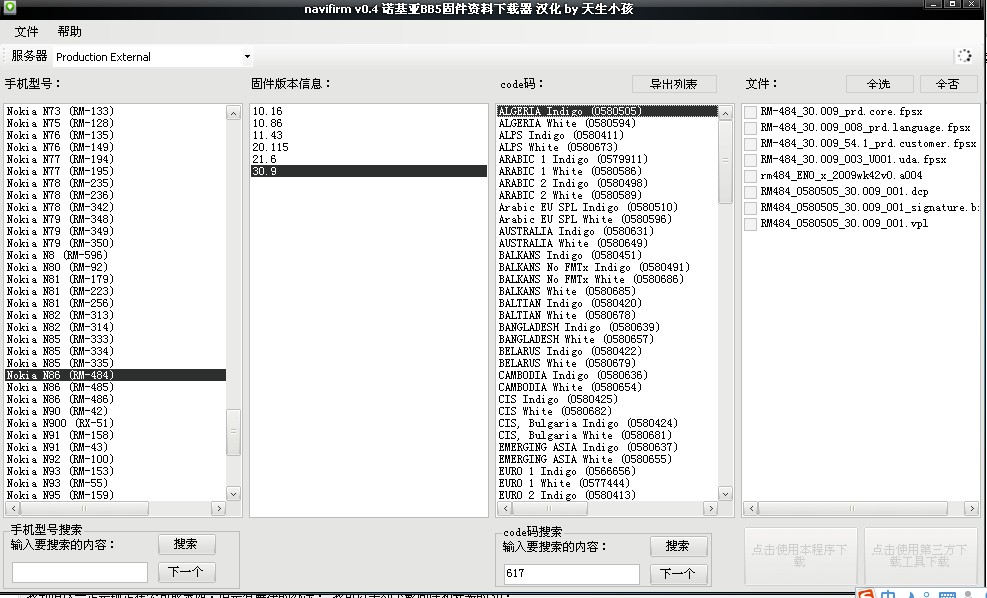Click code list horizontal scroll right arrow
Screen dimensions: 987x598
point(711,508)
